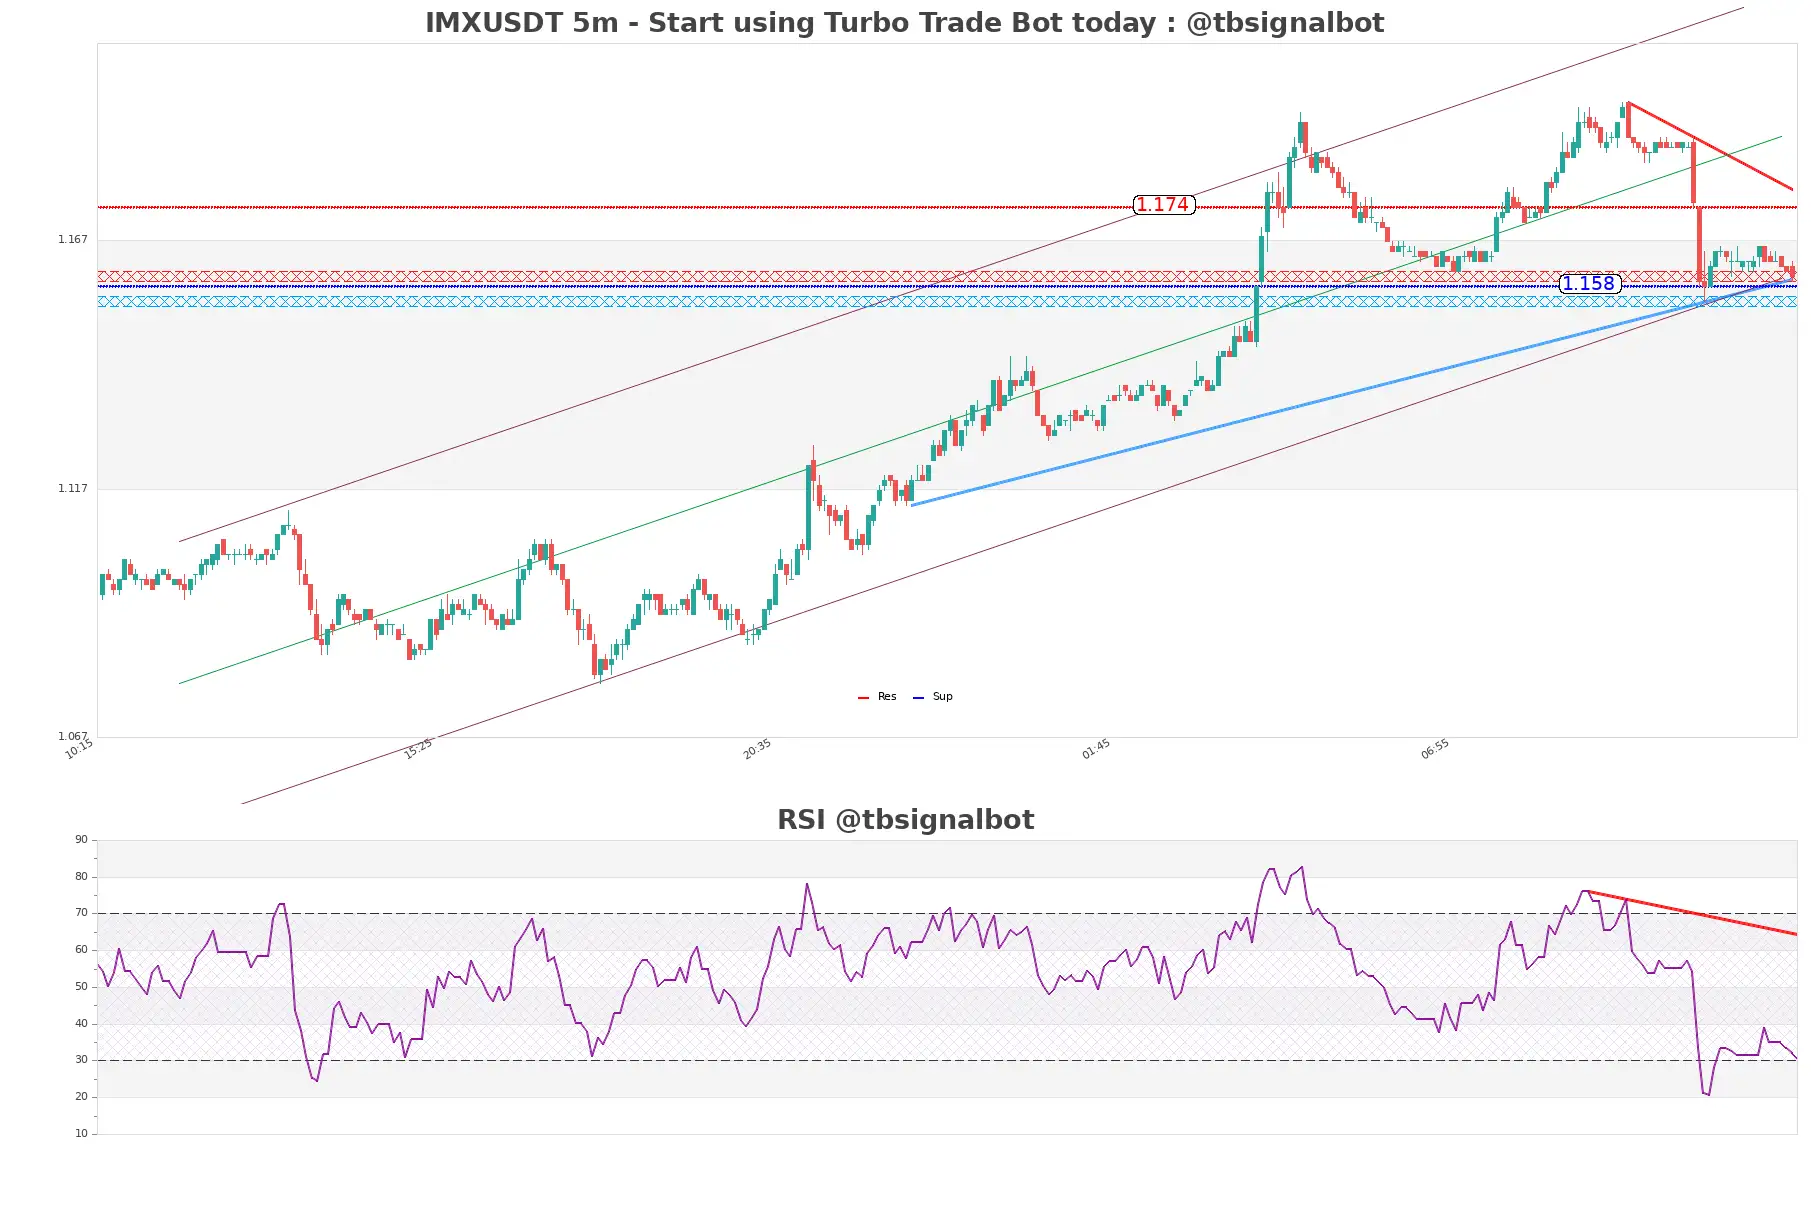Click the RSI axis value 80
The height and width of the screenshot is (1208, 1811).
pos(81,877)
